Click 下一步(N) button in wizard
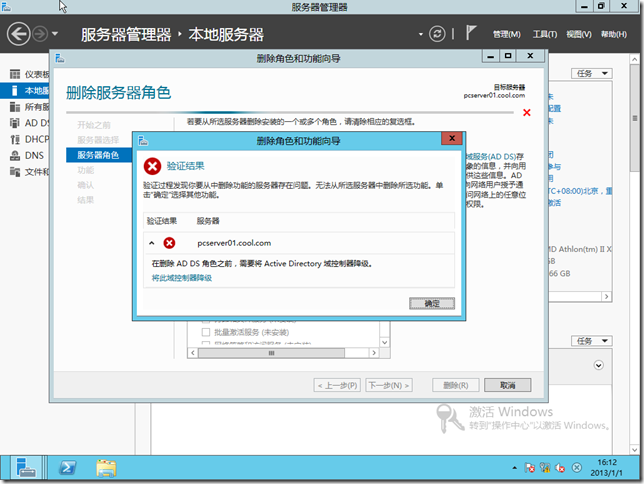 click(389, 385)
